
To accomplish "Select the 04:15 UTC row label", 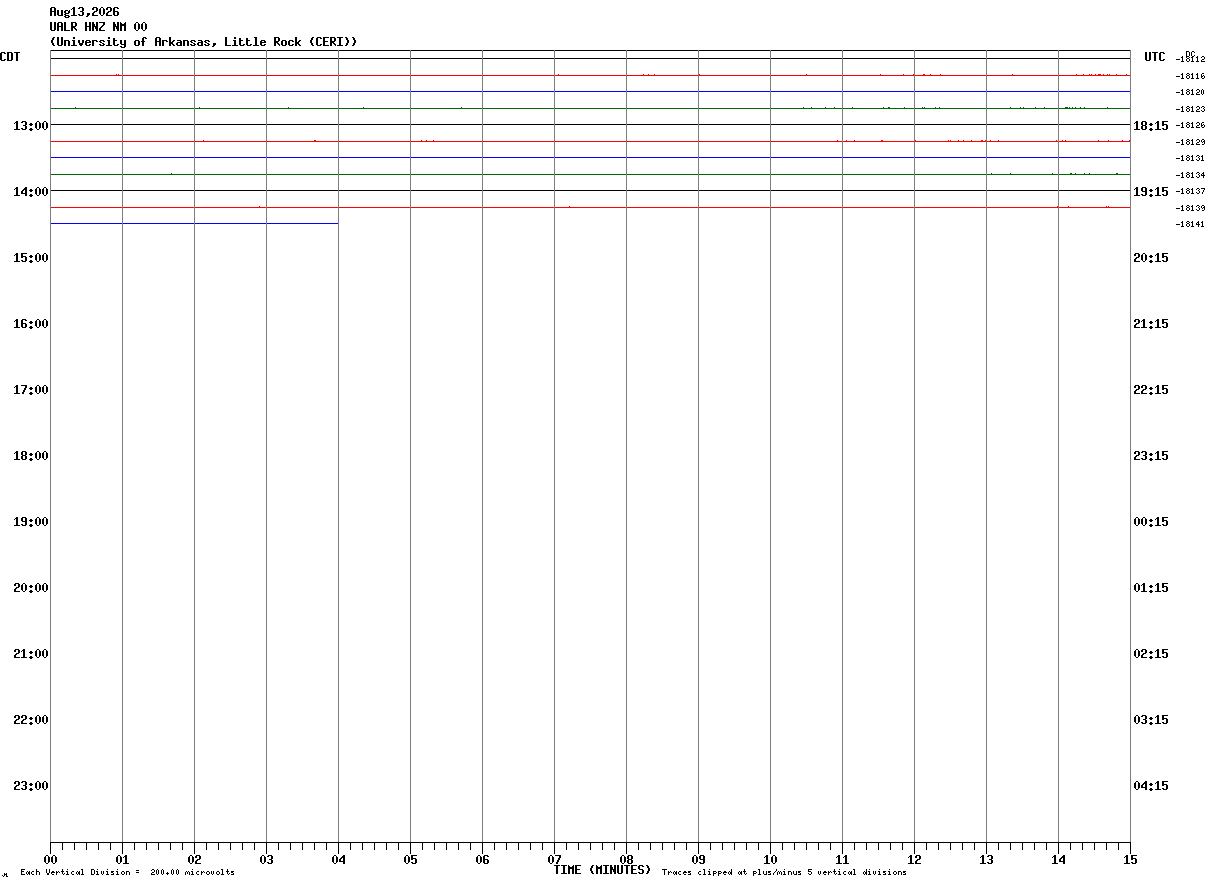I will point(1150,785).
